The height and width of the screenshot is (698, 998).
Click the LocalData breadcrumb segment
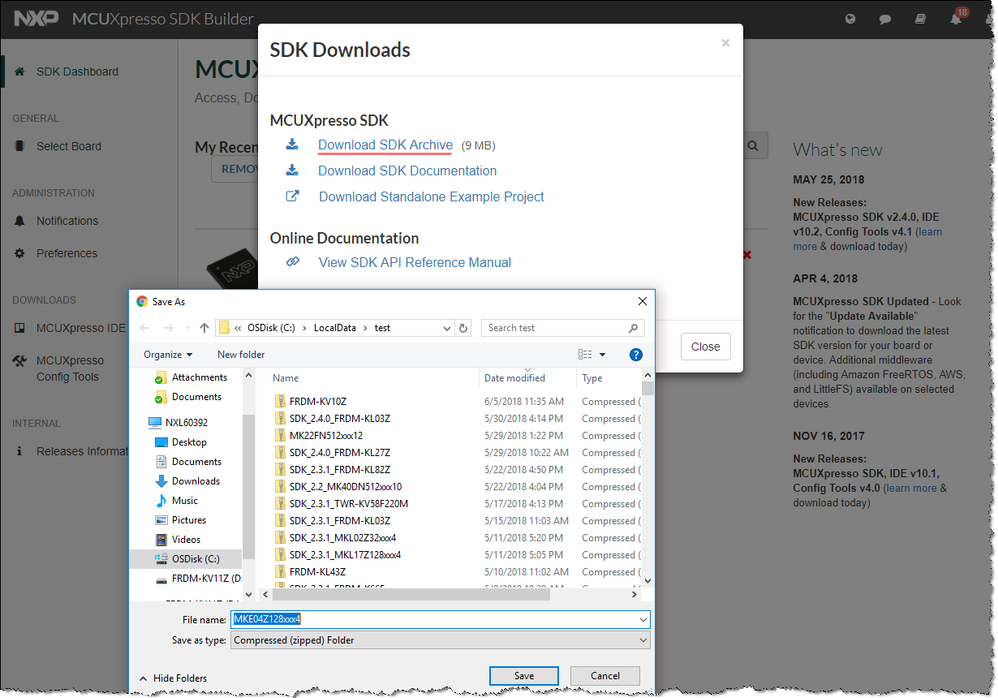coord(335,328)
